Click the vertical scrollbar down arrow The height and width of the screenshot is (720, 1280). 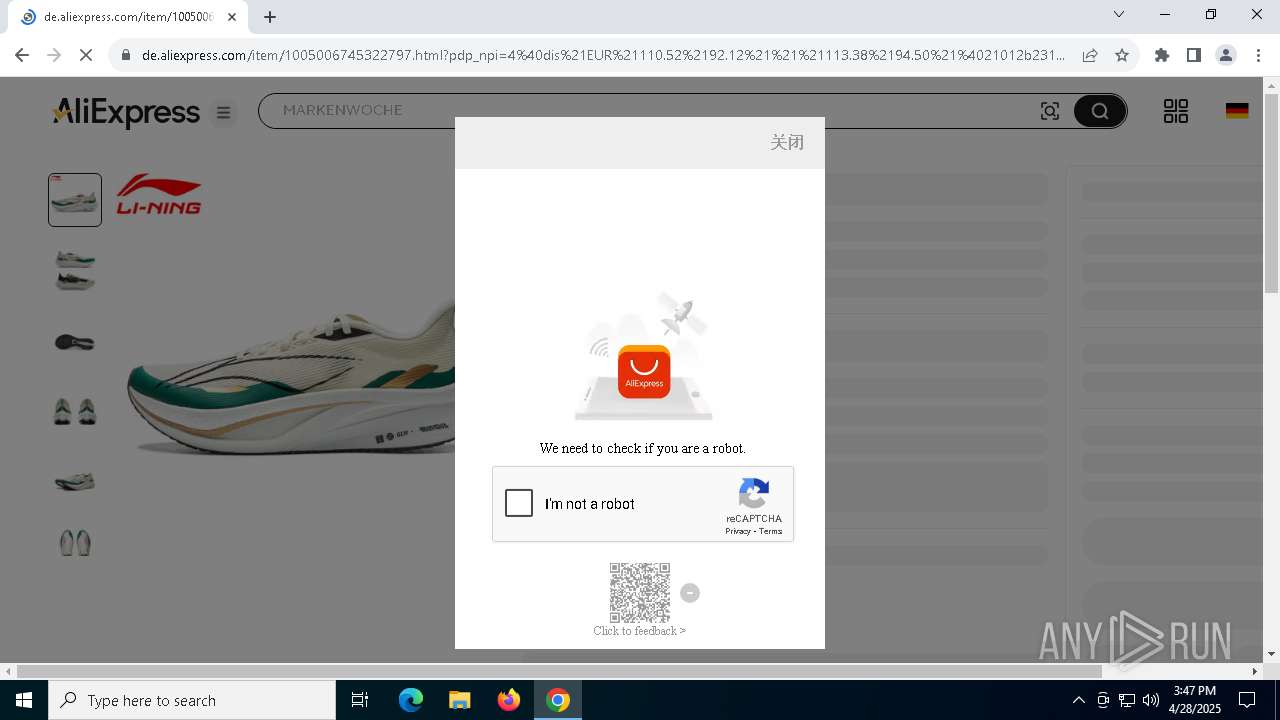click(x=1271, y=654)
